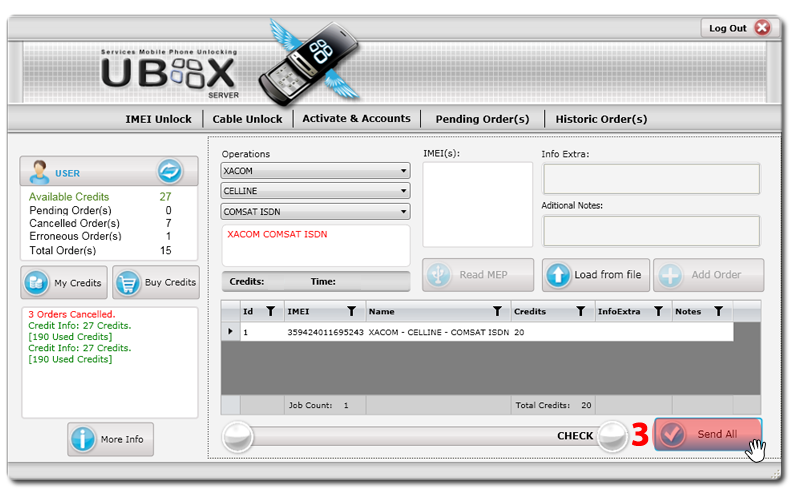Click the My Credits coins icon
Viewport: 798px width, 498px height.
click(36, 282)
